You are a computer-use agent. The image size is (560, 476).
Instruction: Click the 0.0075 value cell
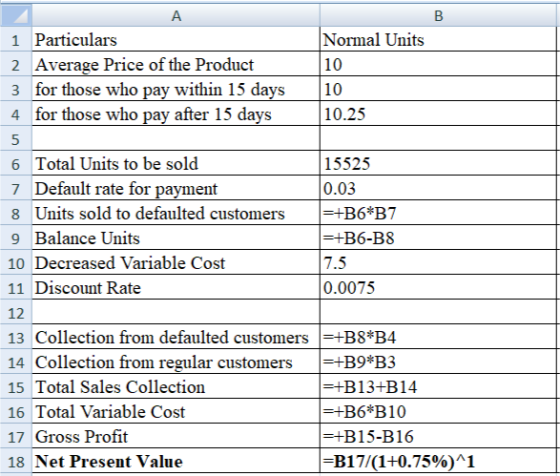pos(439,287)
